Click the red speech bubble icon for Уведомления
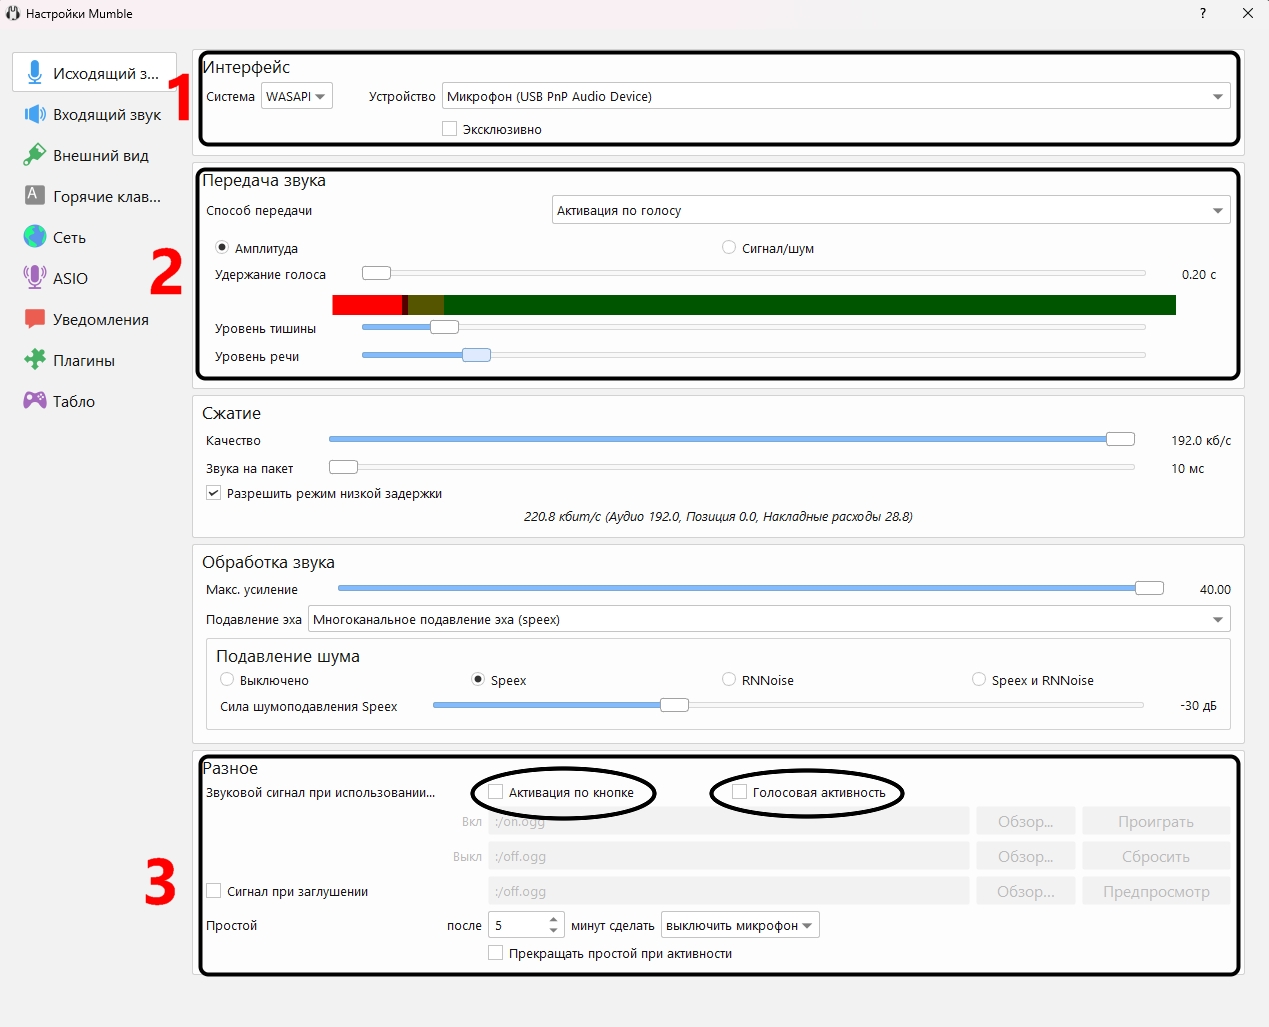This screenshot has width=1269, height=1027. pos(35,319)
